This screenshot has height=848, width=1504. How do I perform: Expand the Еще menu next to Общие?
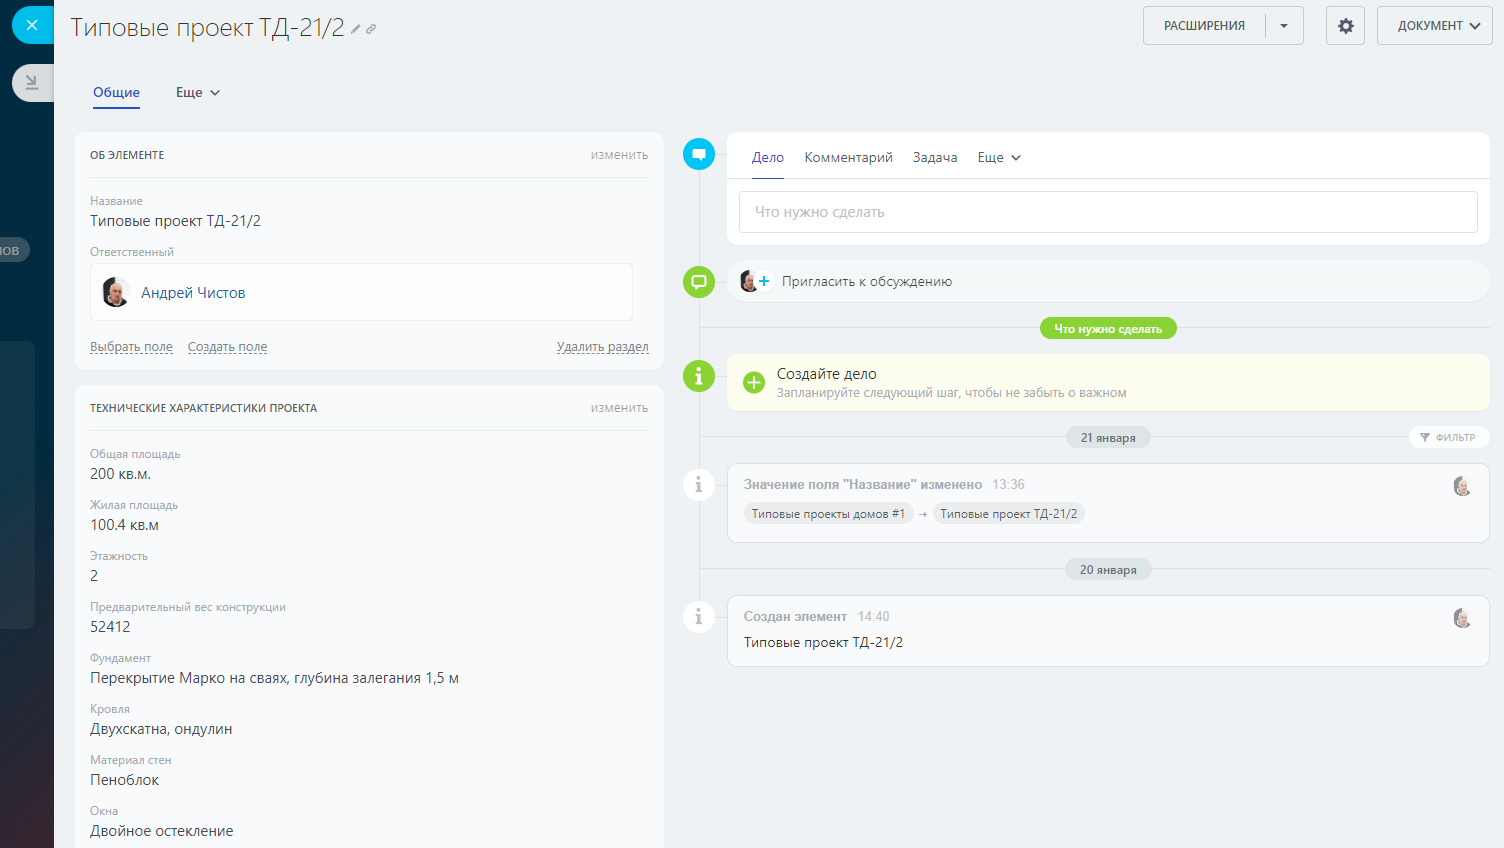(198, 93)
